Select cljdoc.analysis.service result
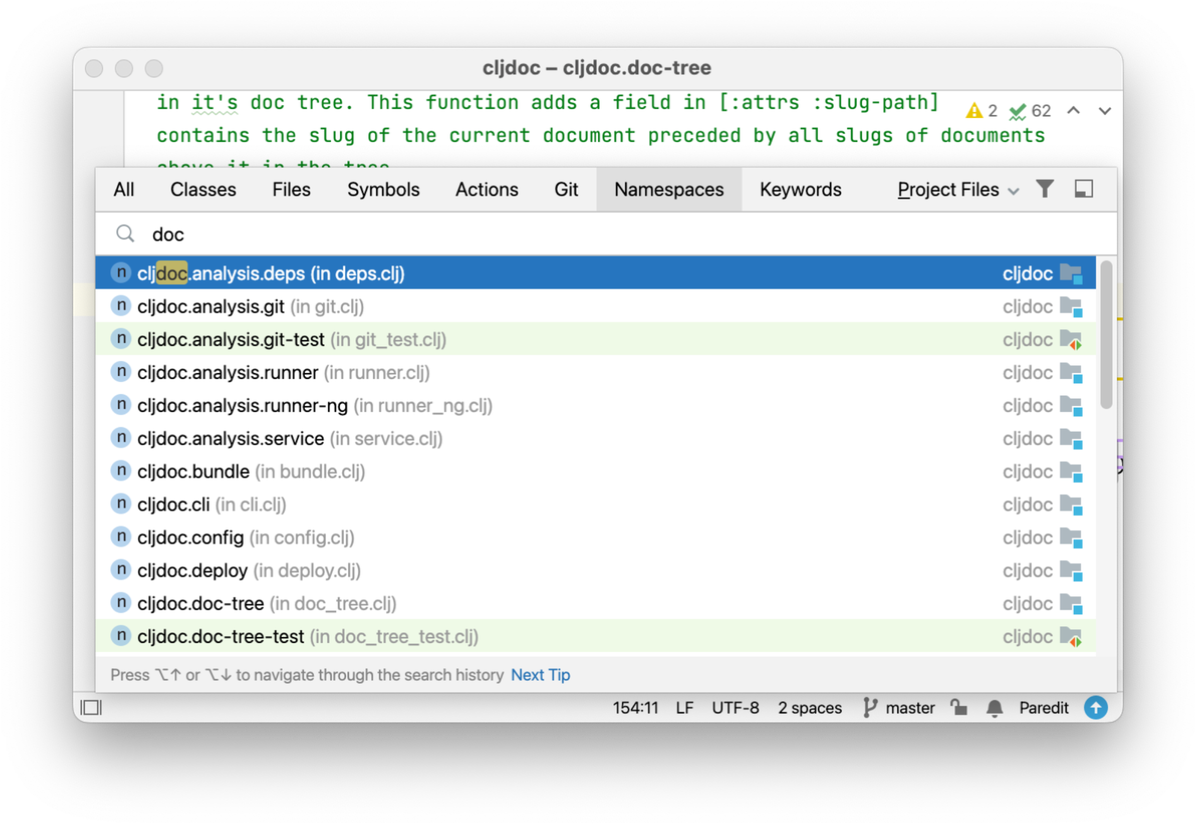 click(596, 438)
